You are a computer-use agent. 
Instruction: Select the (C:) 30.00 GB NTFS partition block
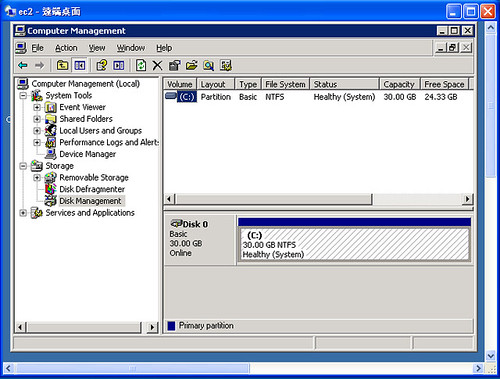pyautogui.click(x=354, y=244)
